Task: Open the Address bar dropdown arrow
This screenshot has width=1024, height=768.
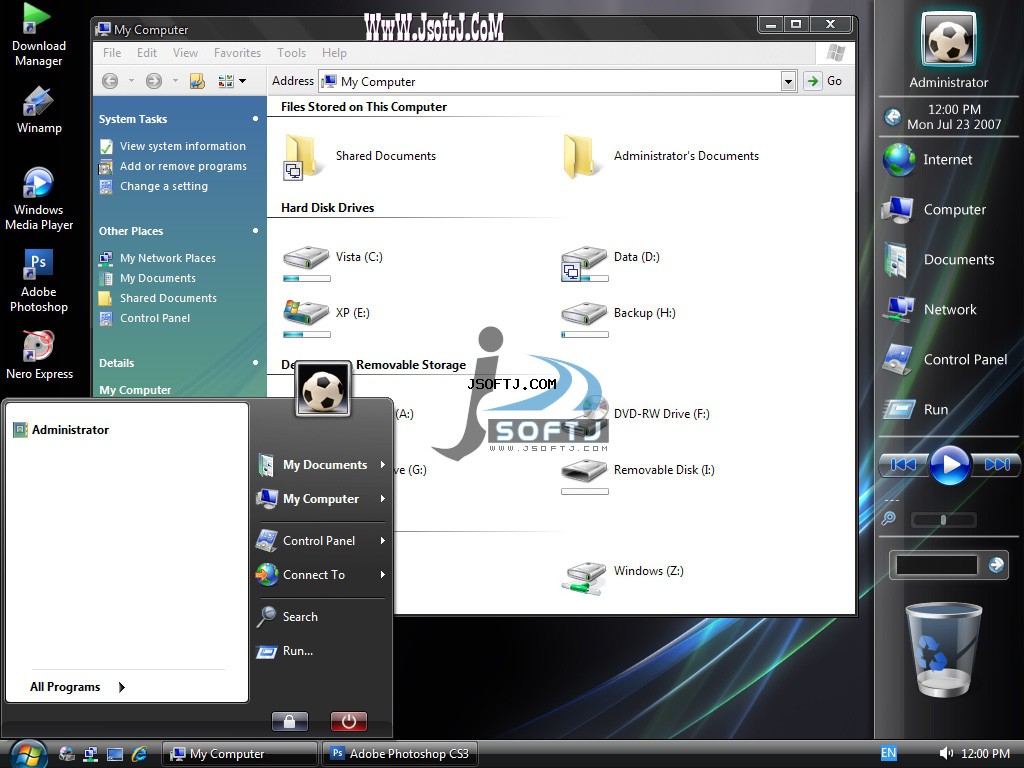Action: 788,82
